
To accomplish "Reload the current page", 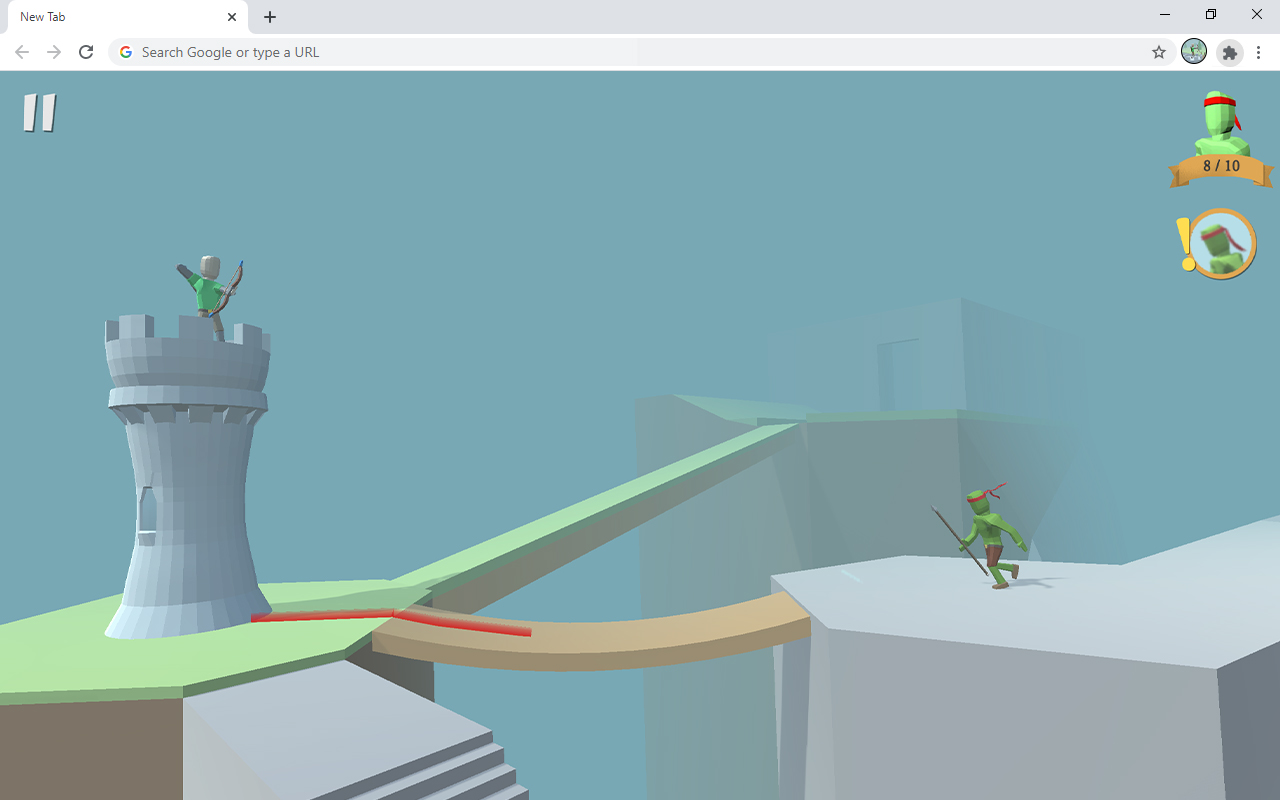I will pos(86,52).
